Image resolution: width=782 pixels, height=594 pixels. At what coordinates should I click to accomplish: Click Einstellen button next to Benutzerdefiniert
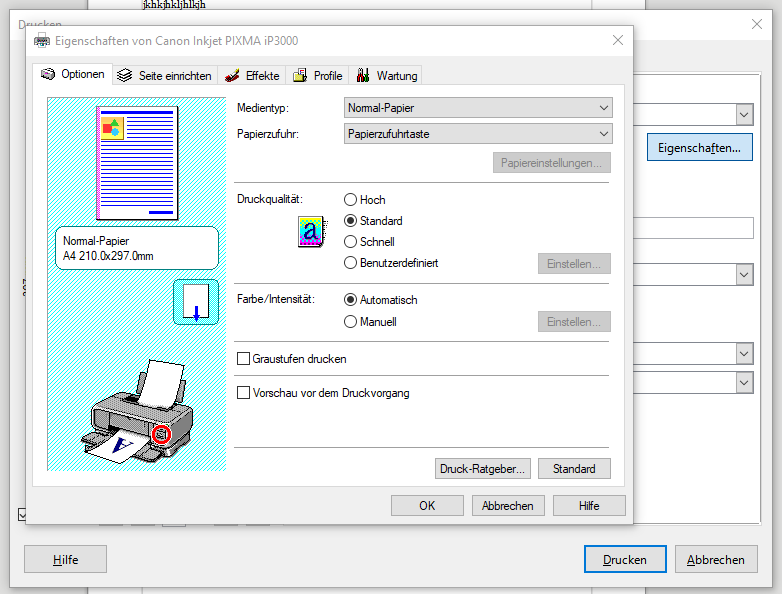point(574,264)
